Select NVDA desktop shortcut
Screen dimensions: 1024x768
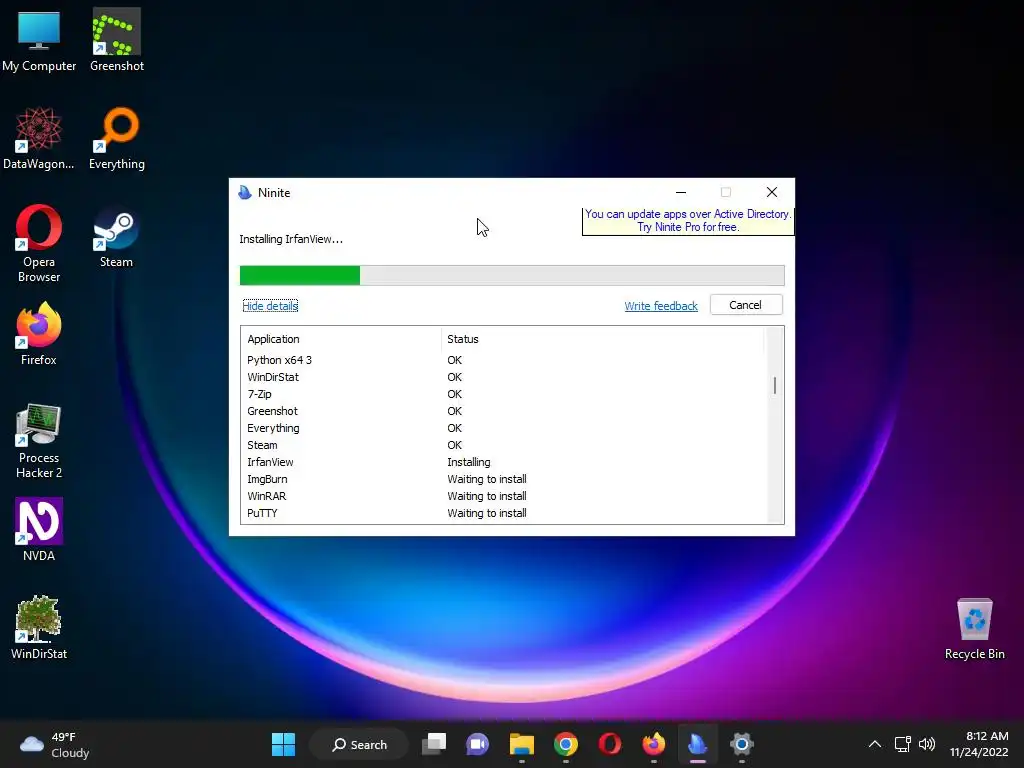click(x=39, y=530)
